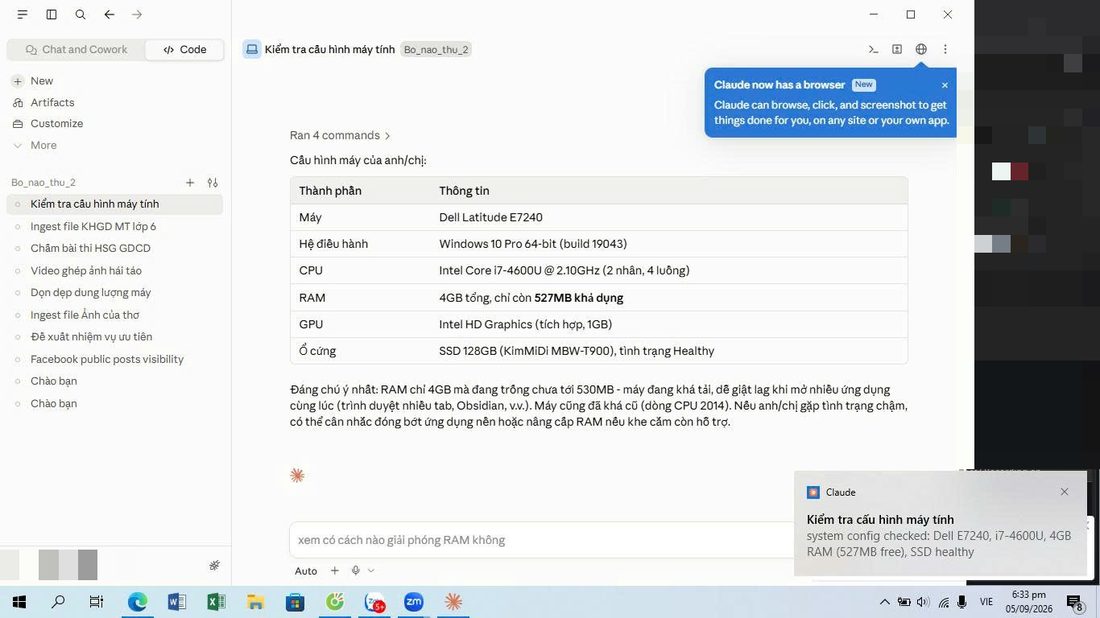Open Excel from the taskbar

click(x=216, y=602)
